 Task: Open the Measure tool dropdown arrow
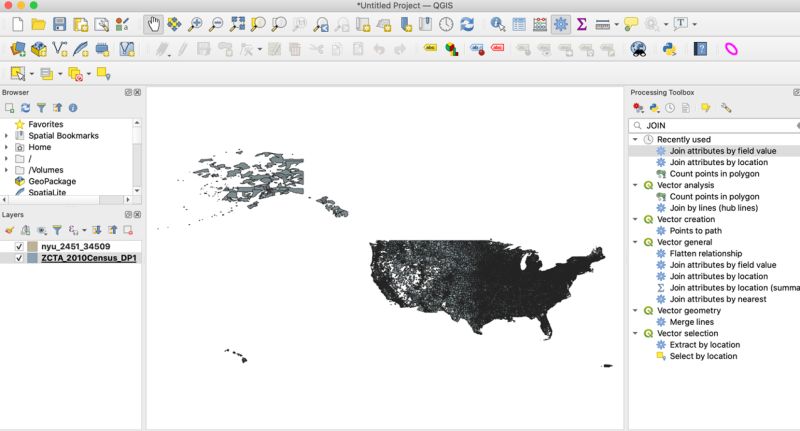(x=616, y=24)
